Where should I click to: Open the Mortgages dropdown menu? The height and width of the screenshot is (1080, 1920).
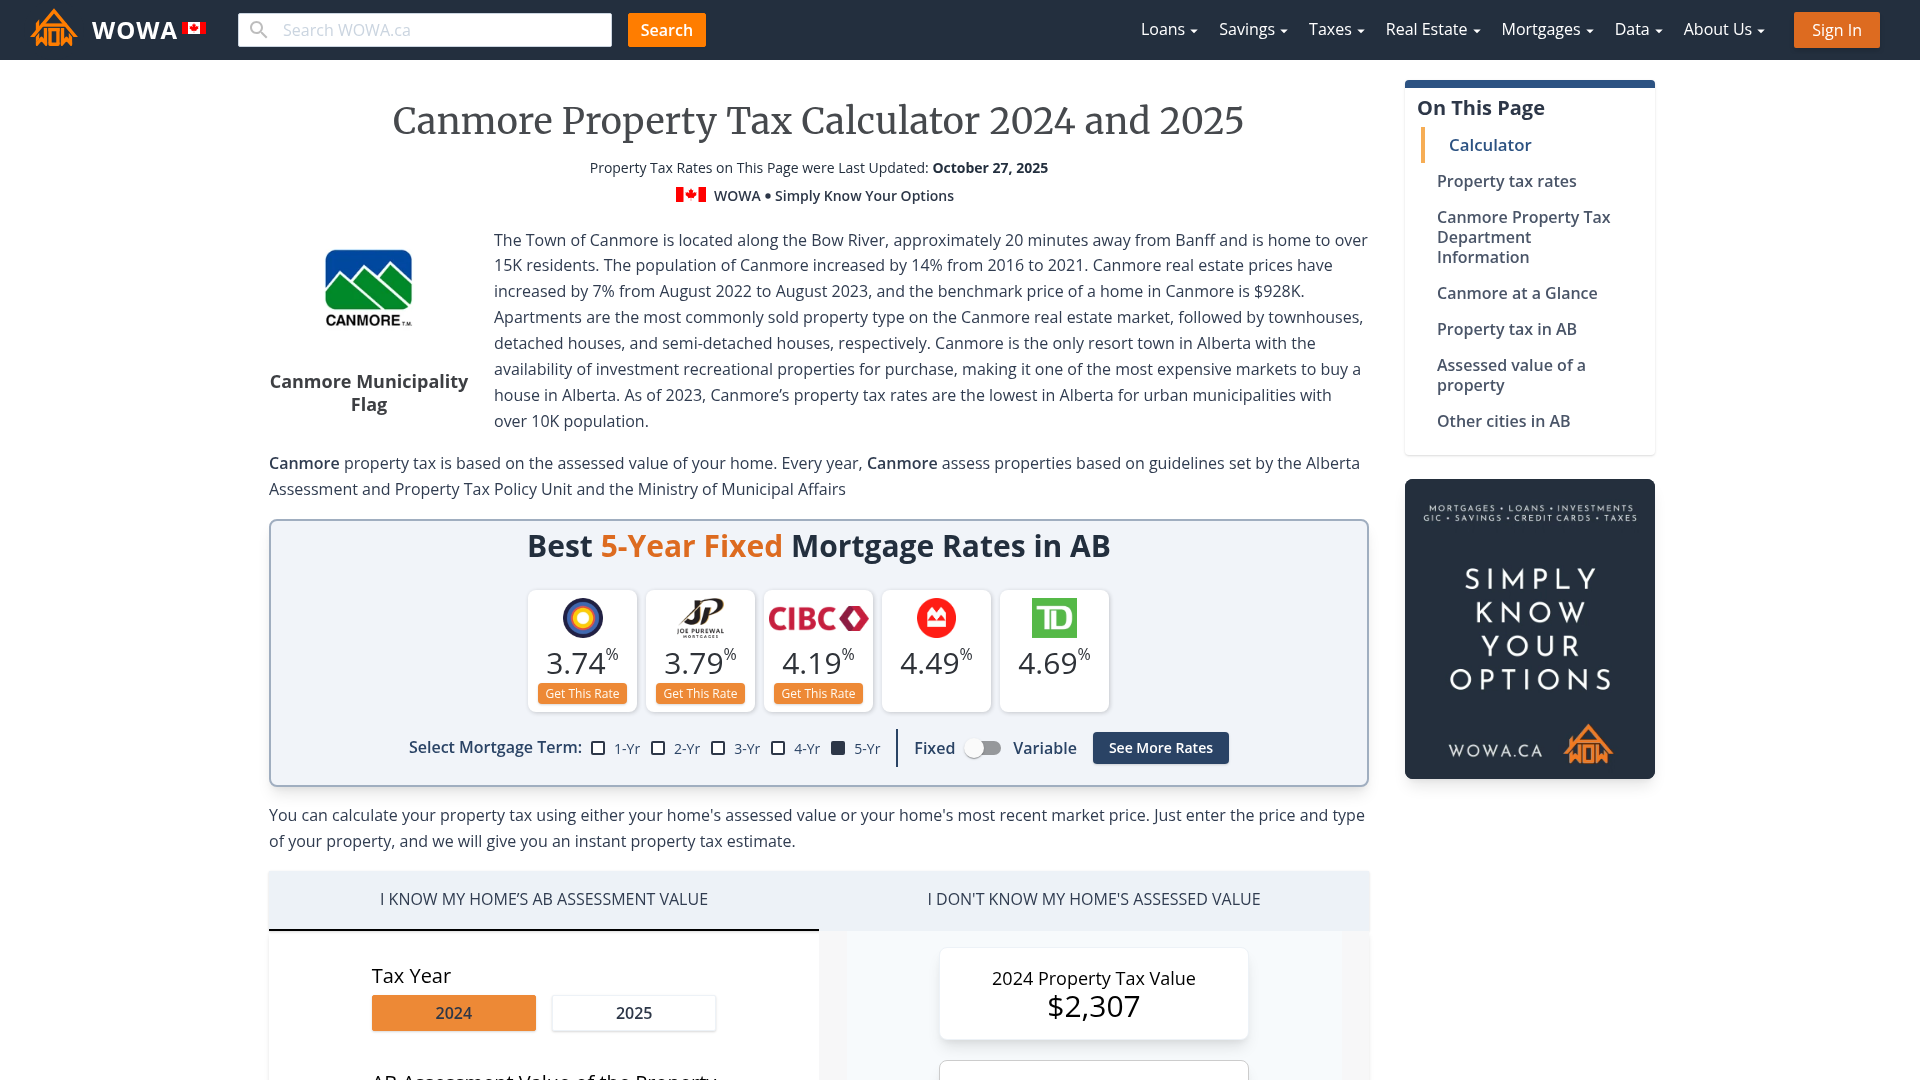(1545, 29)
